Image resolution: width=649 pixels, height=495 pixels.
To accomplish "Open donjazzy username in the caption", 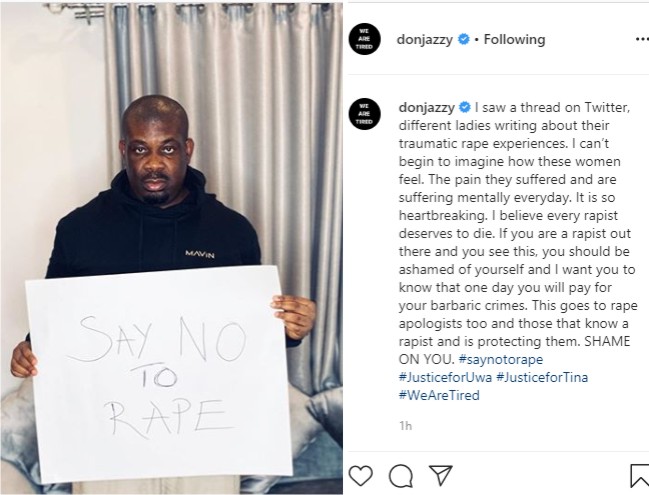I will pos(427,108).
